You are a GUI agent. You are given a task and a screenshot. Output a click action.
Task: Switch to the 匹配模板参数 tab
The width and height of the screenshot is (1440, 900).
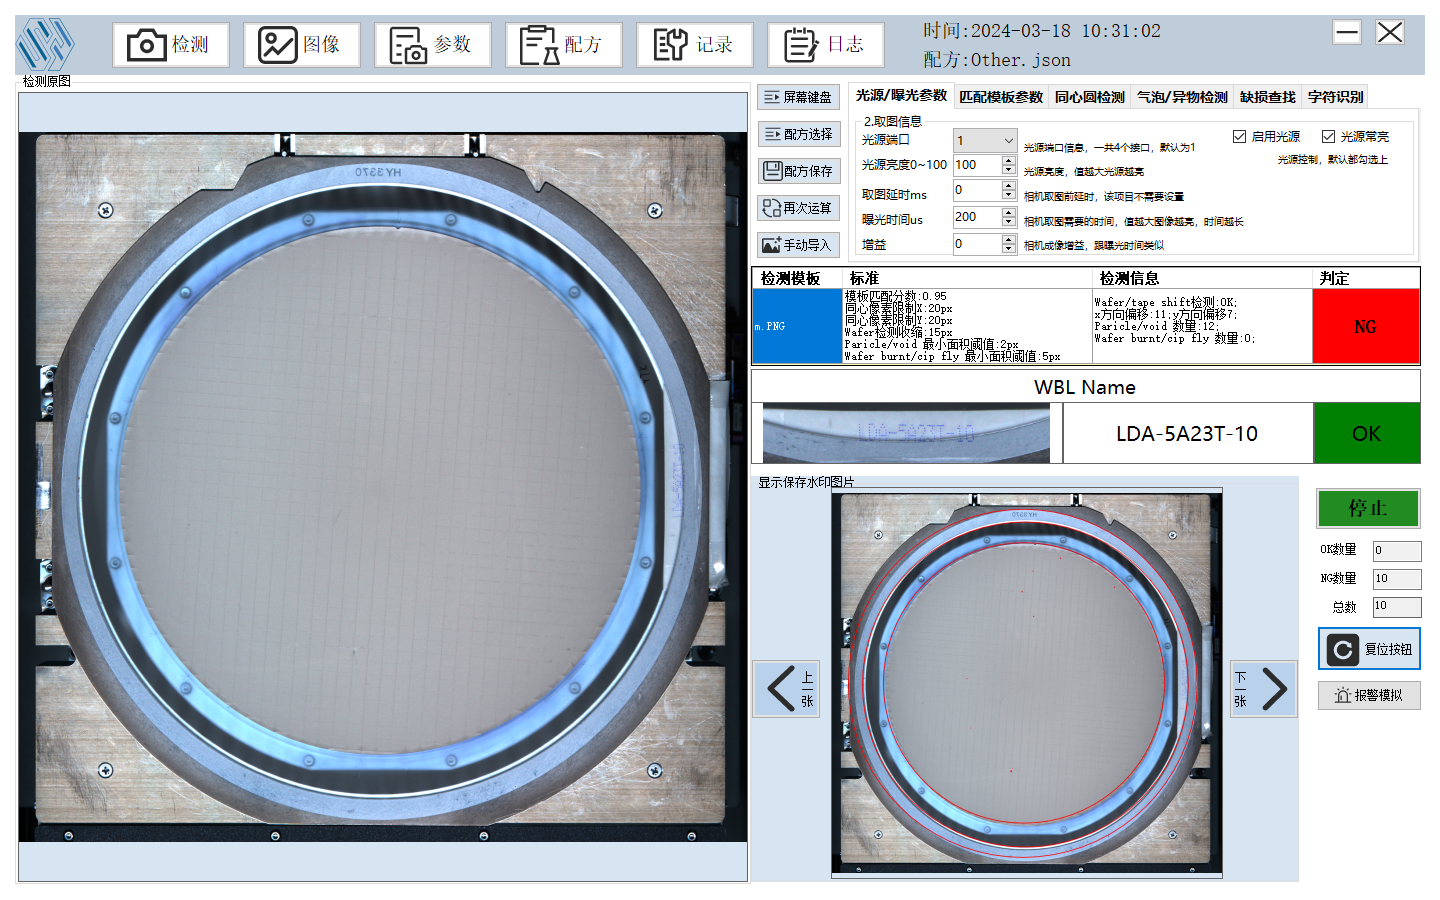pos(1000,97)
